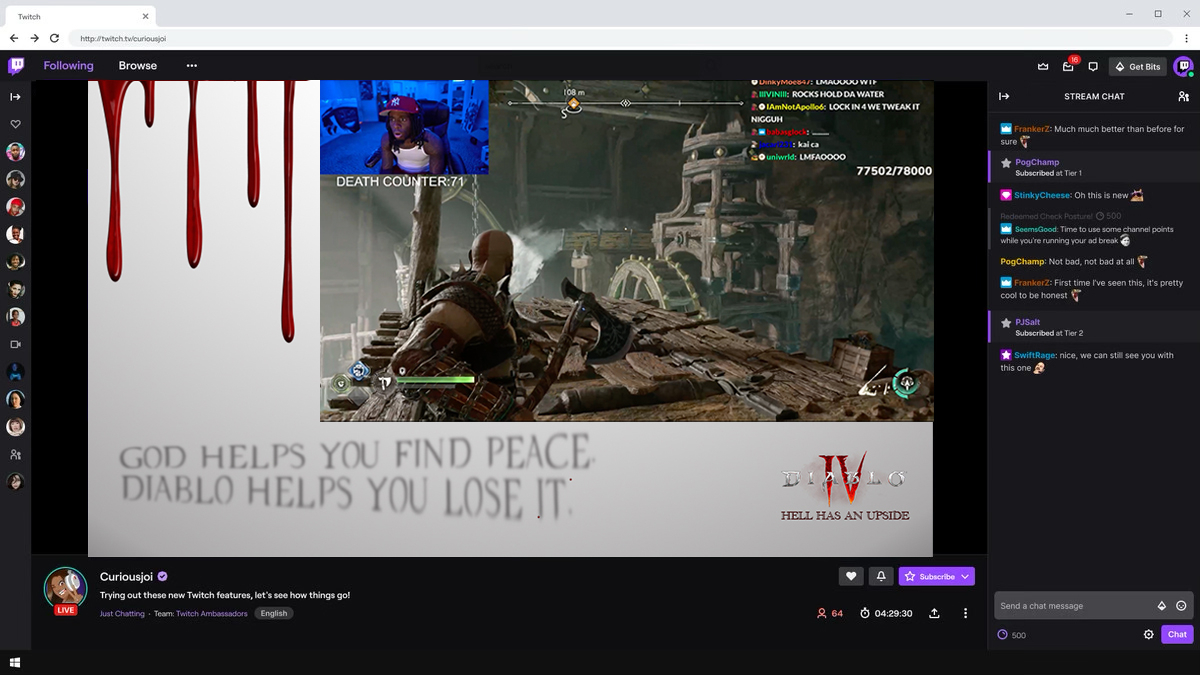Click the Bits icon in chat input
Screen dimensions: 1200x675
click(1162, 606)
